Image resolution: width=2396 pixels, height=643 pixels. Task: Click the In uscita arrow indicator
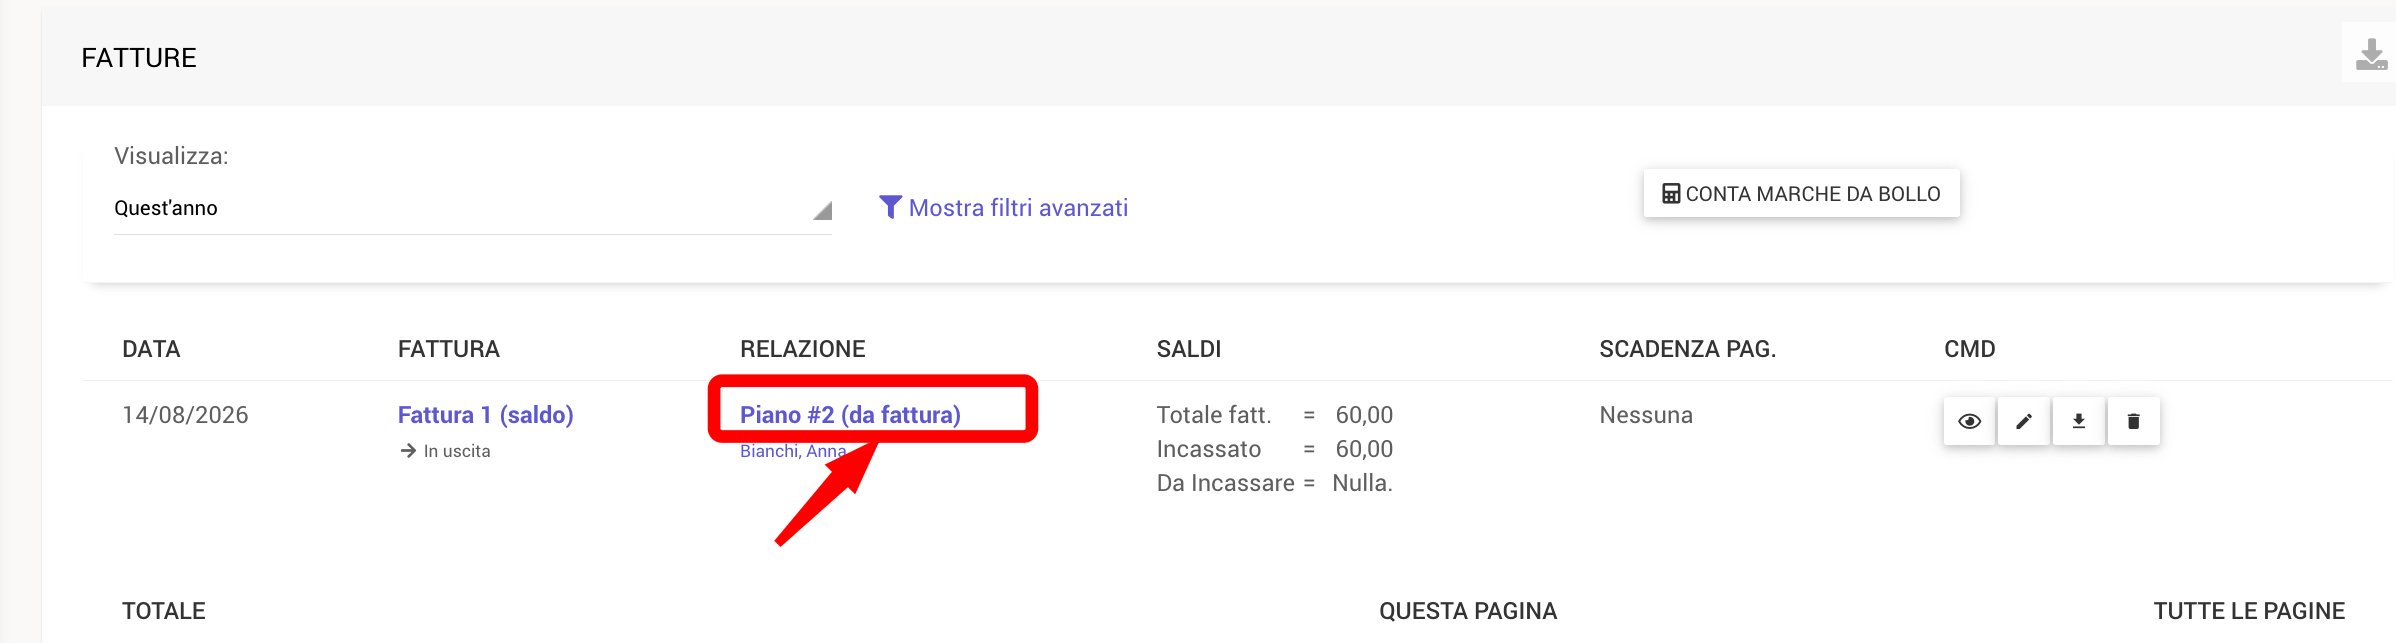(x=408, y=451)
